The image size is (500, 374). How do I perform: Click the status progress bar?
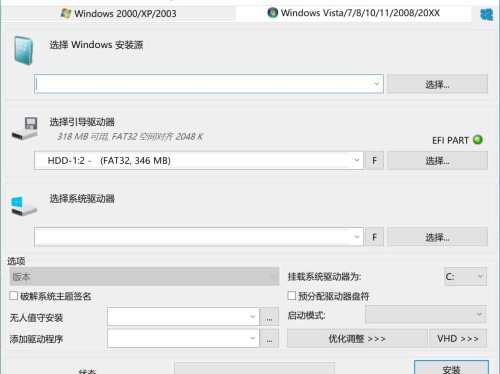tap(254, 369)
